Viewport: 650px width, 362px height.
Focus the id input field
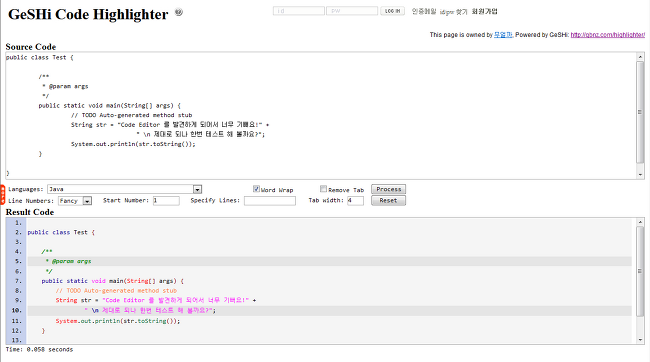point(298,11)
